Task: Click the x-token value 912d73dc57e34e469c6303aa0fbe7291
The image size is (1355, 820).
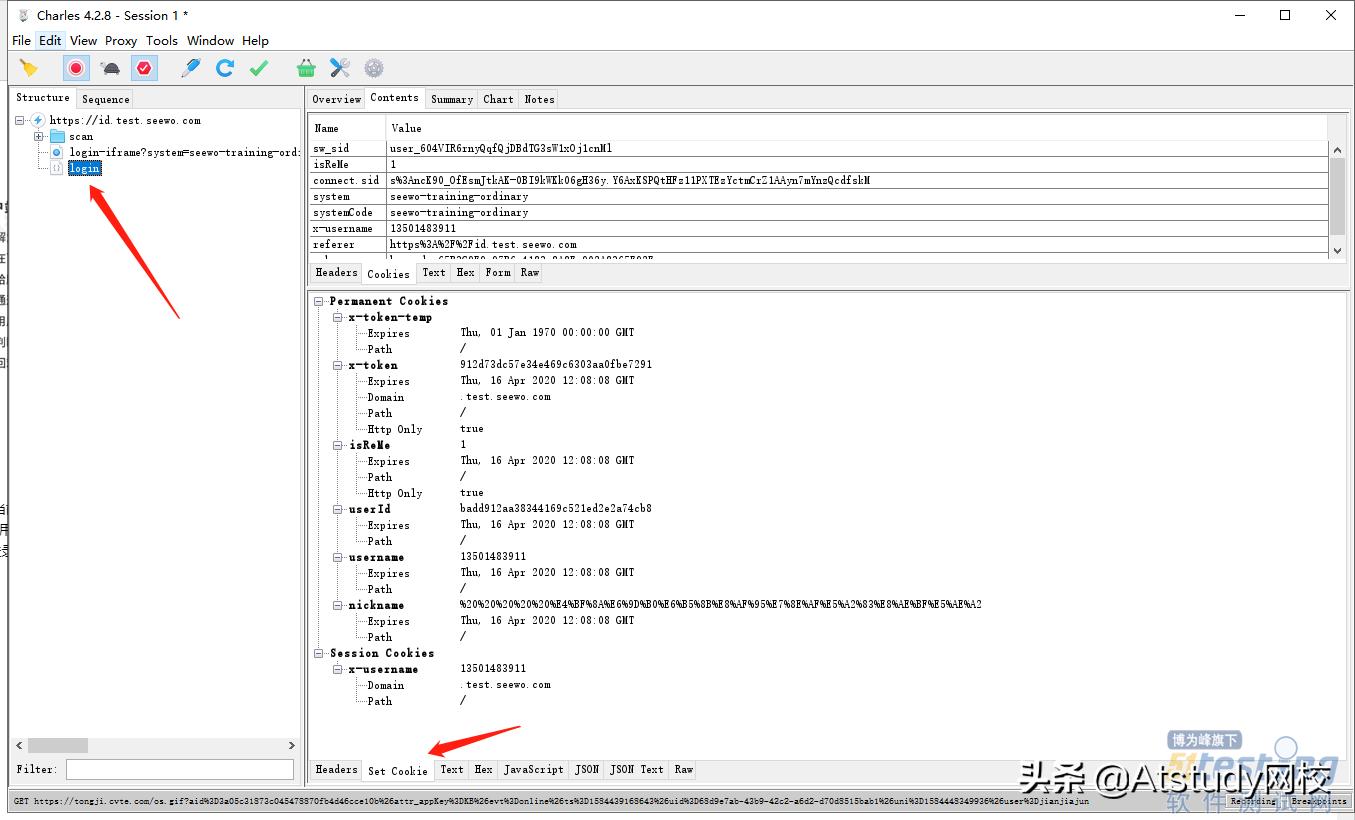Action: pos(556,365)
